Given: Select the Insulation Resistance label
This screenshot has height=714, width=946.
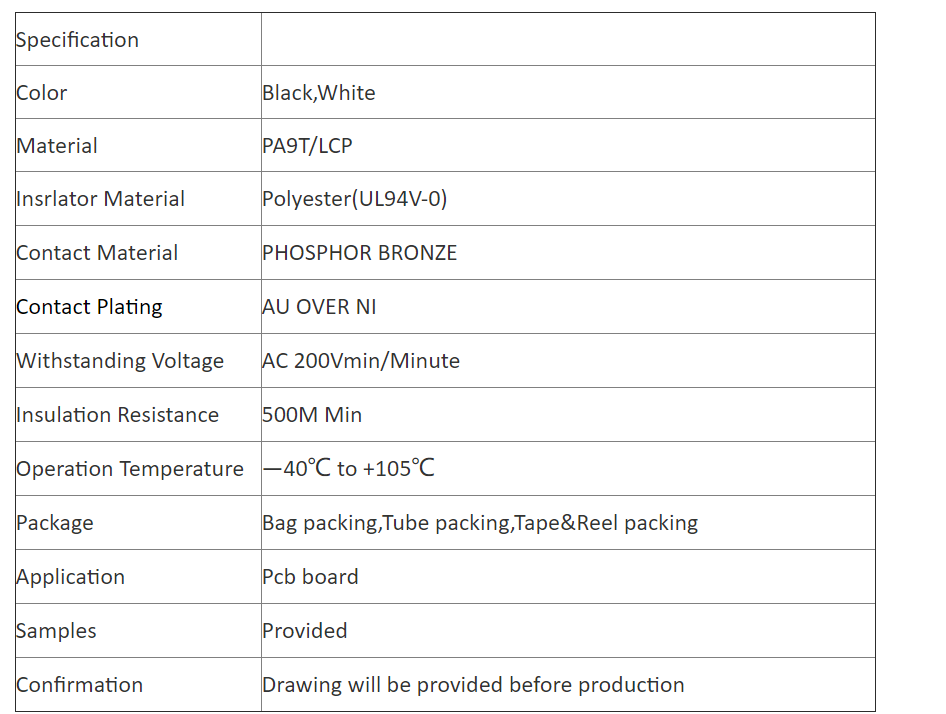Looking at the screenshot, I should coord(118,415).
